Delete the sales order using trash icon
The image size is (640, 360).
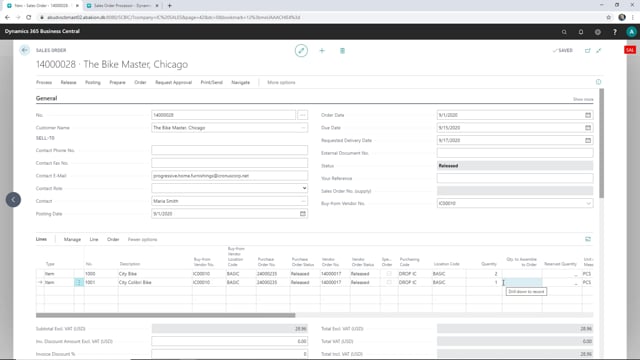342,51
